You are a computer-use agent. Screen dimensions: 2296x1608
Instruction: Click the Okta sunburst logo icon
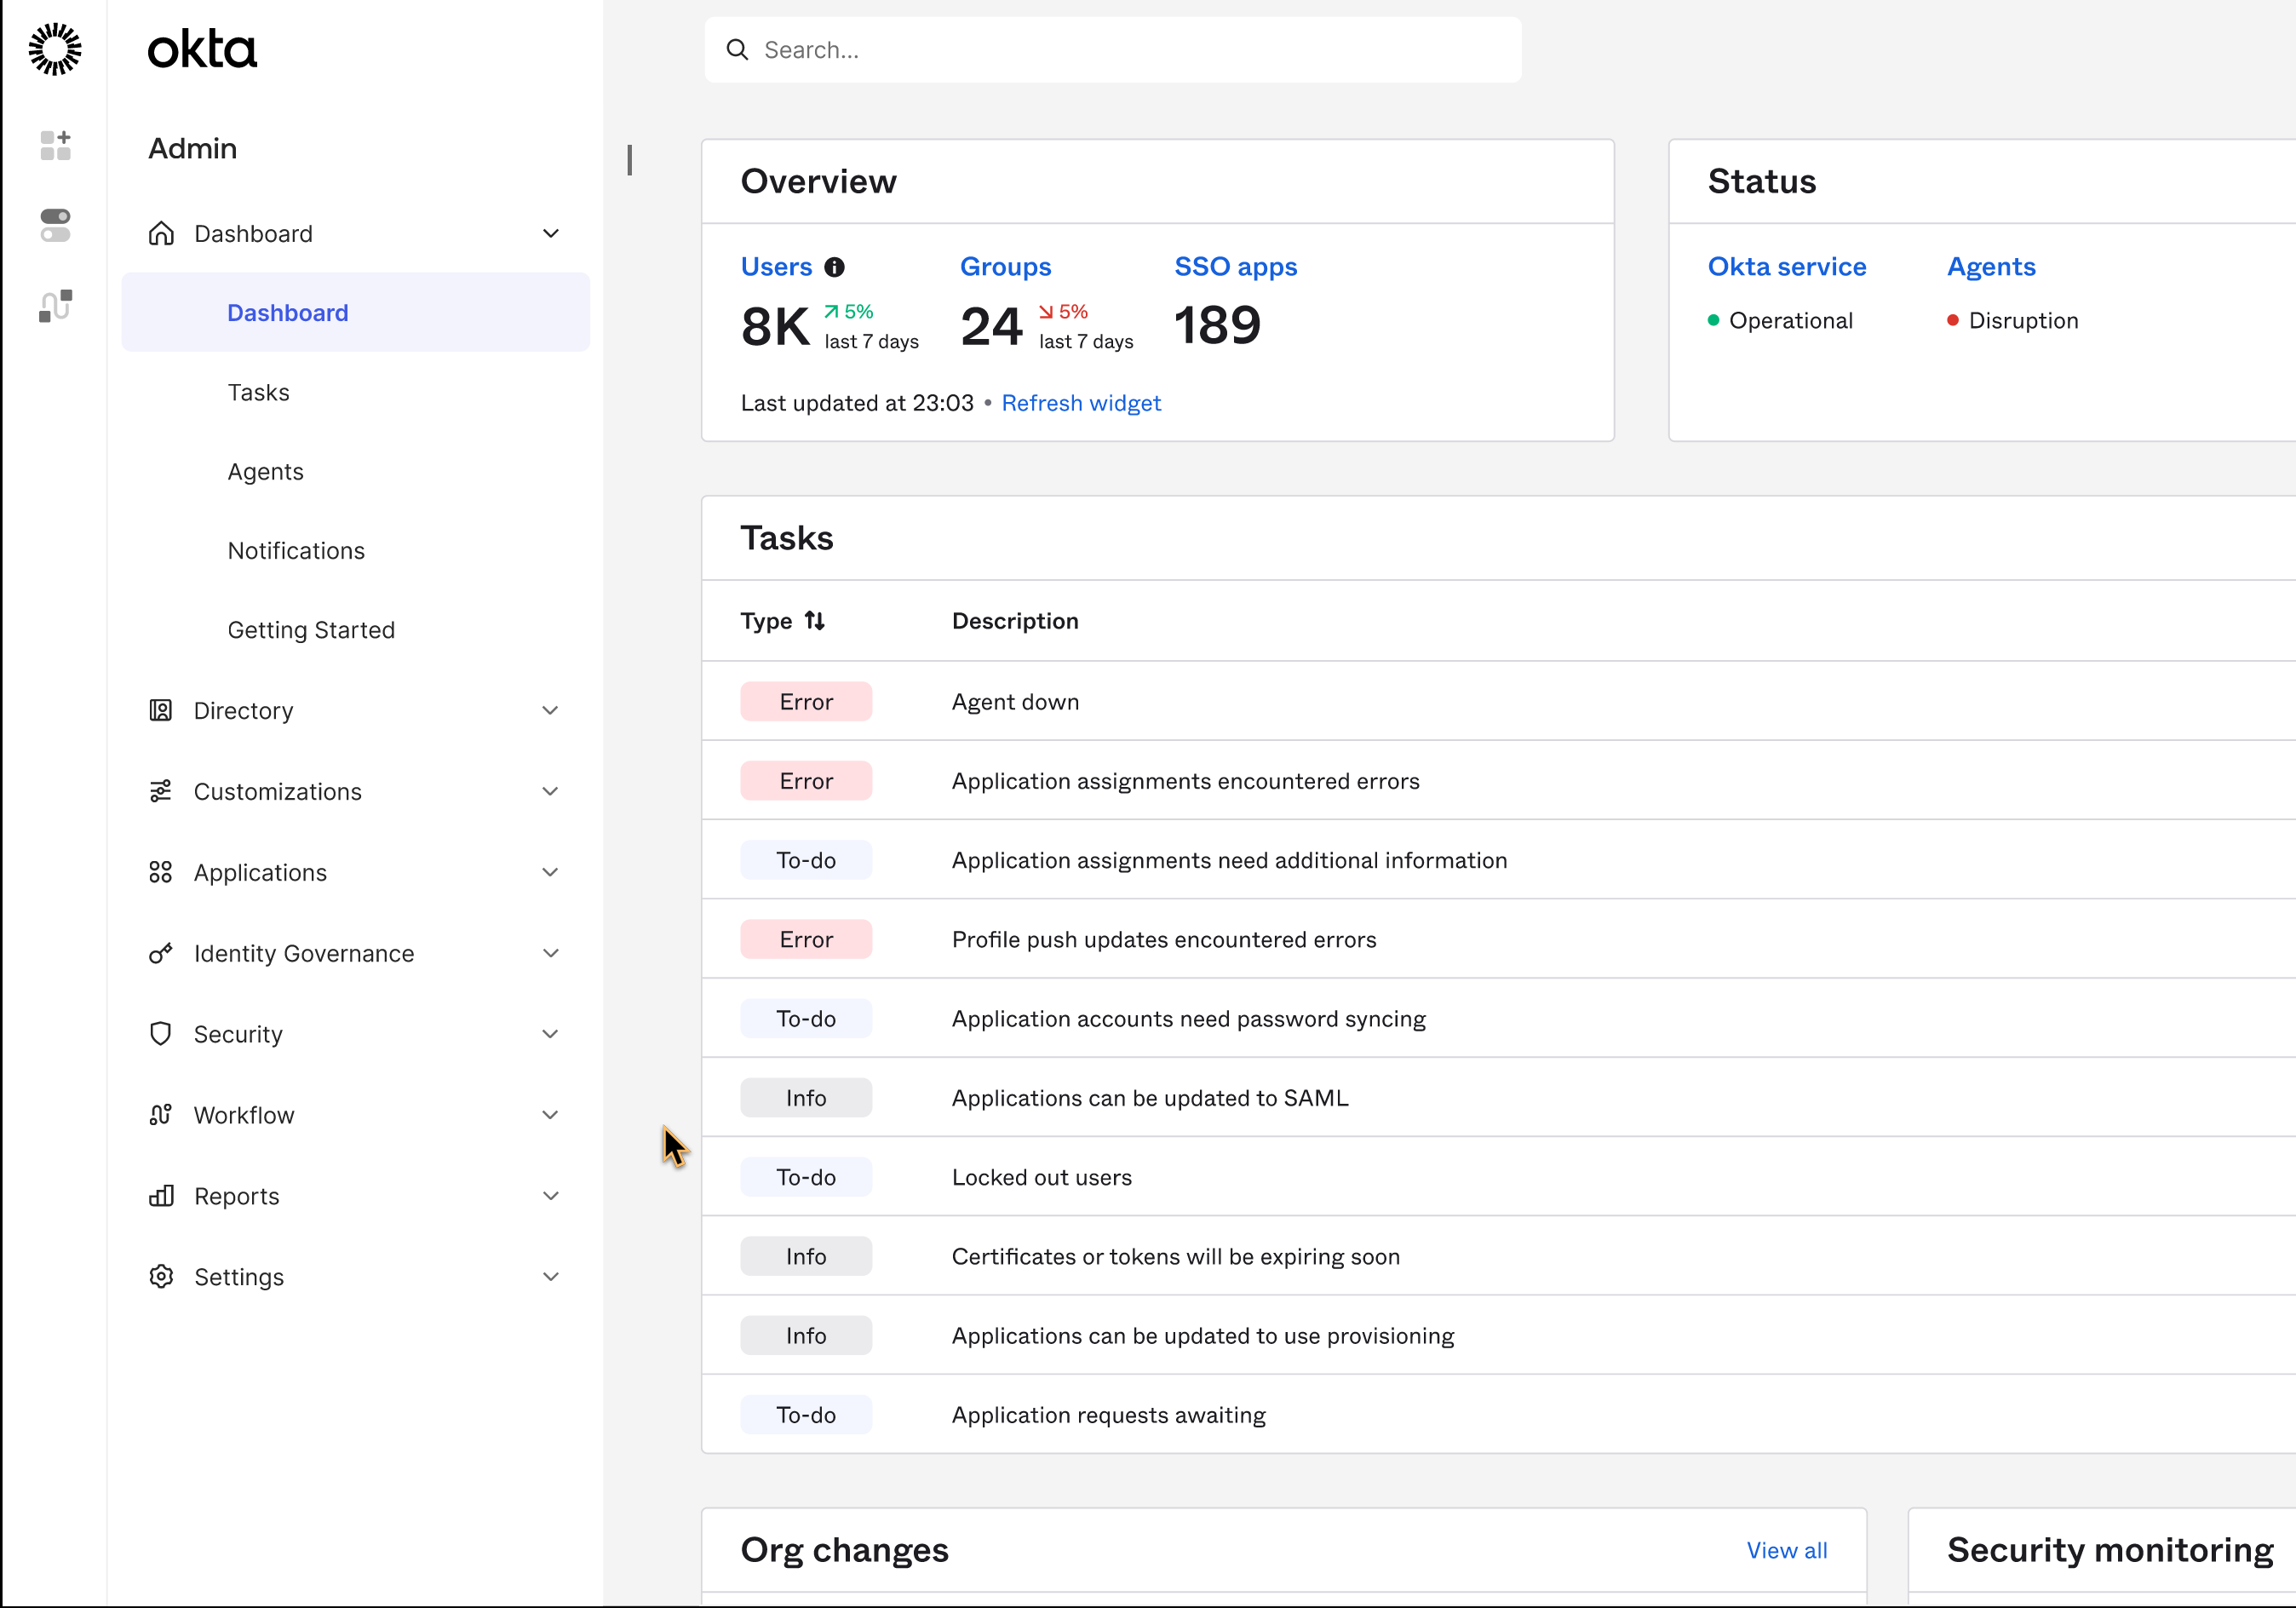click(55, 49)
